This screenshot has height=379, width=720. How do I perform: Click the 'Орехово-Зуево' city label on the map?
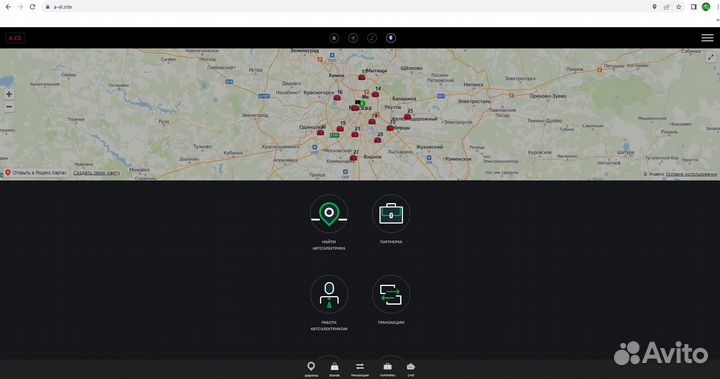pyautogui.click(x=548, y=96)
